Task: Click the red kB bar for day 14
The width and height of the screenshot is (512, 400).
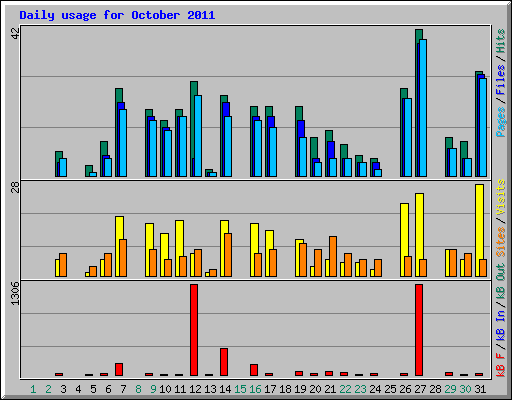Action: click(224, 362)
